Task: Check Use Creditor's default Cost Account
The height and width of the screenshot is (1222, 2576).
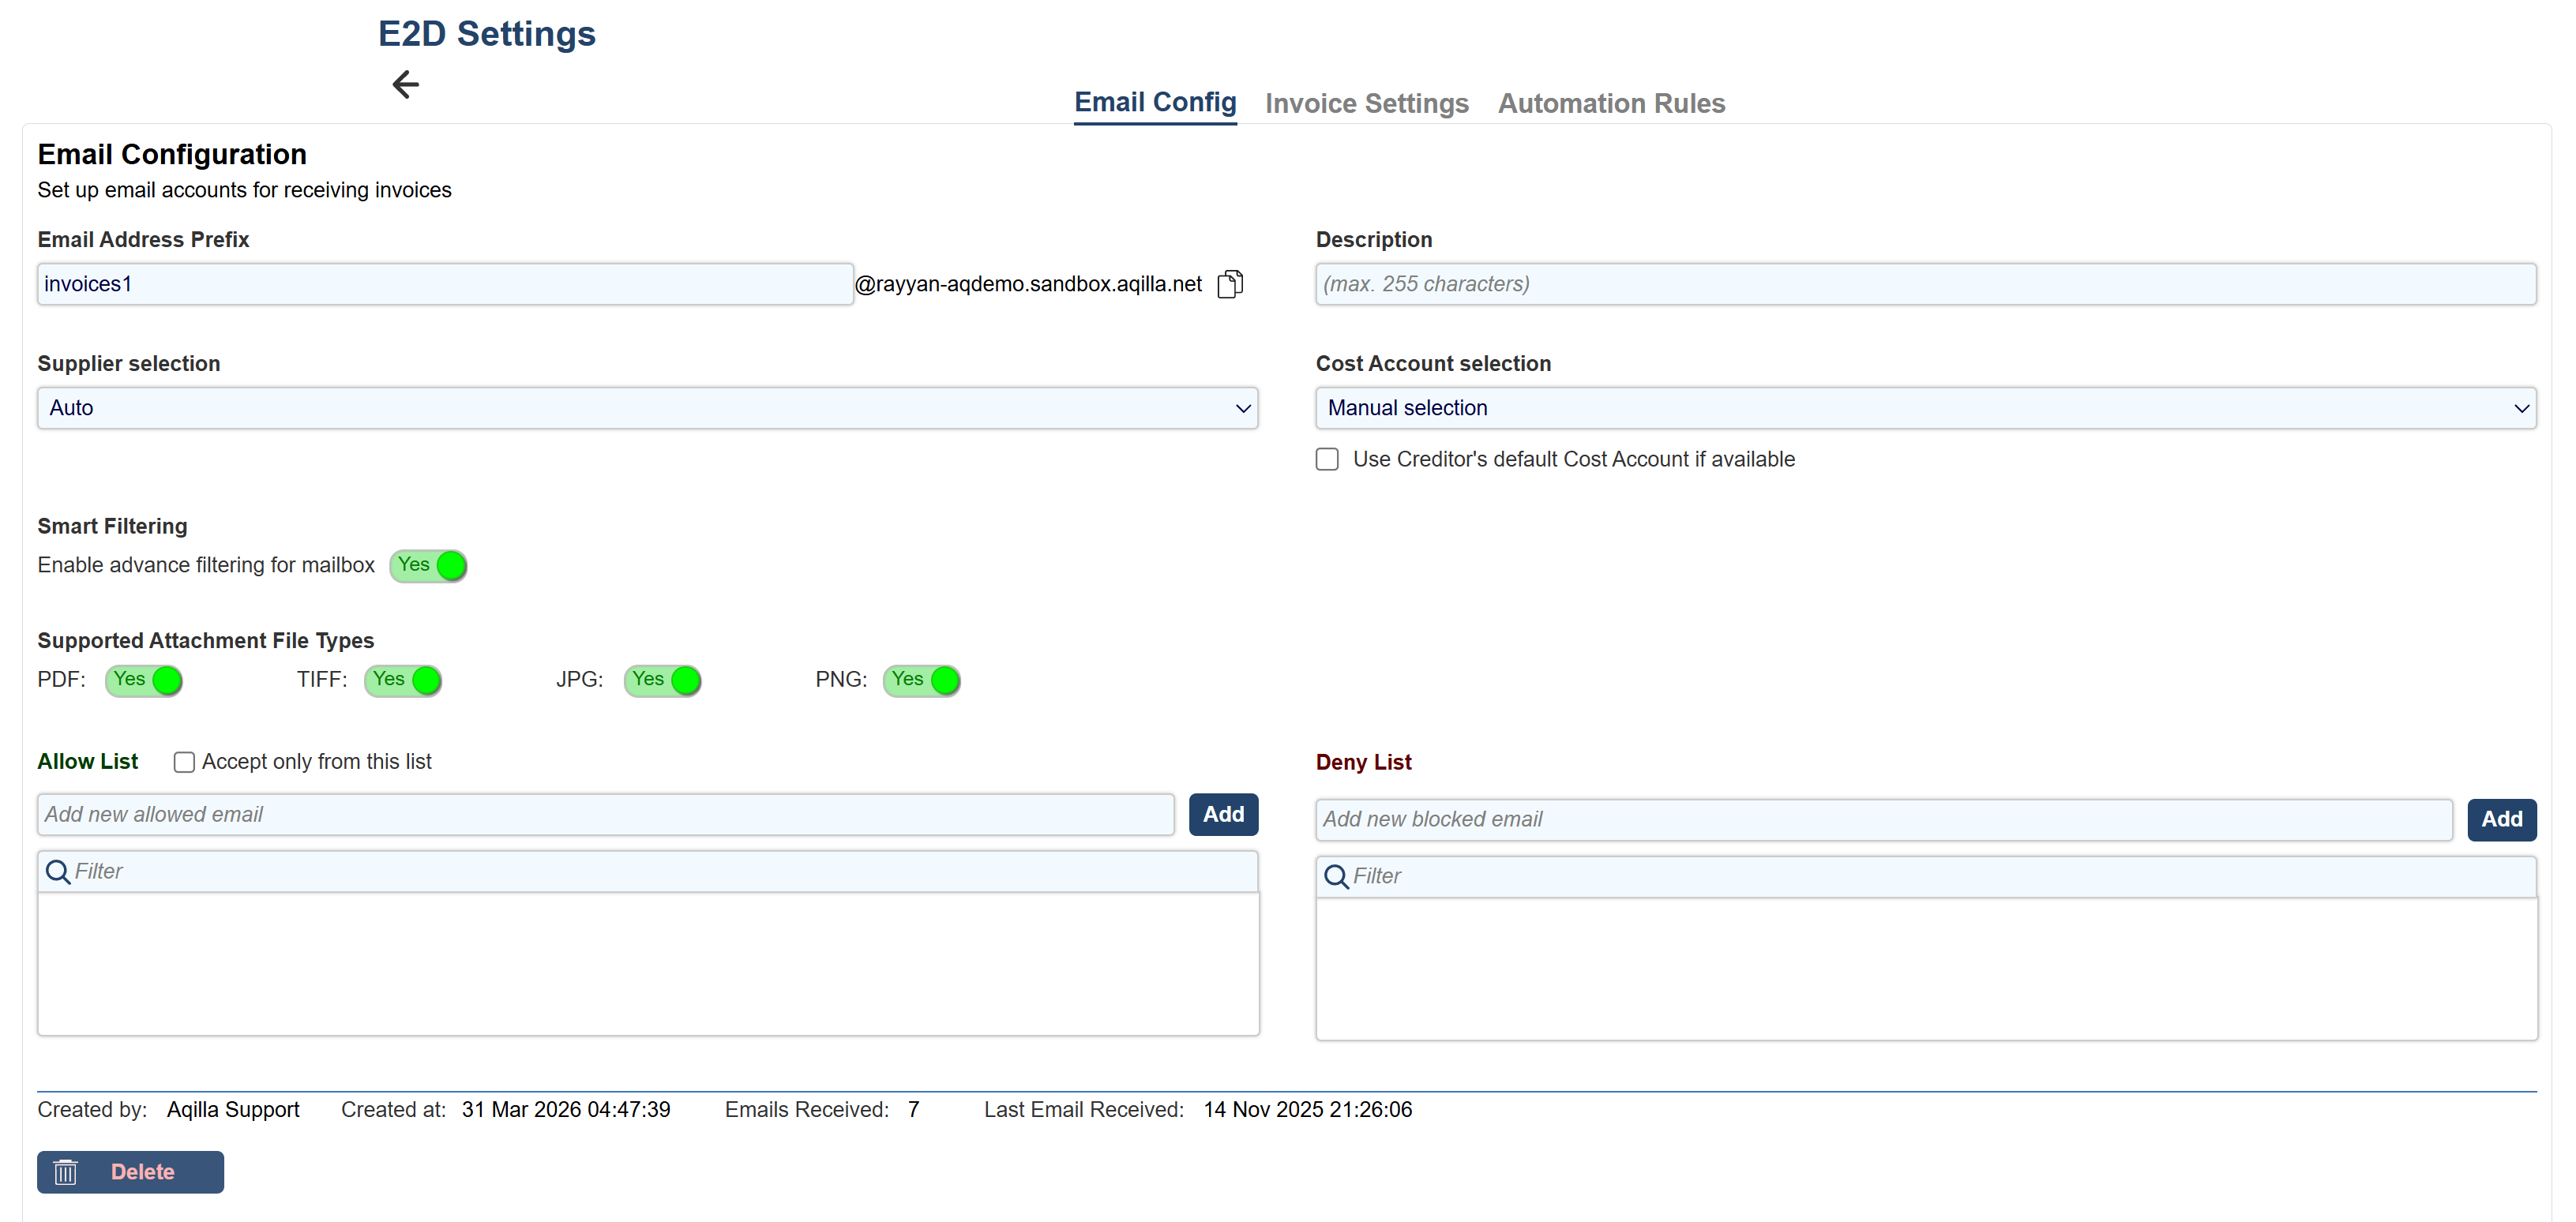Action: [x=1327, y=459]
